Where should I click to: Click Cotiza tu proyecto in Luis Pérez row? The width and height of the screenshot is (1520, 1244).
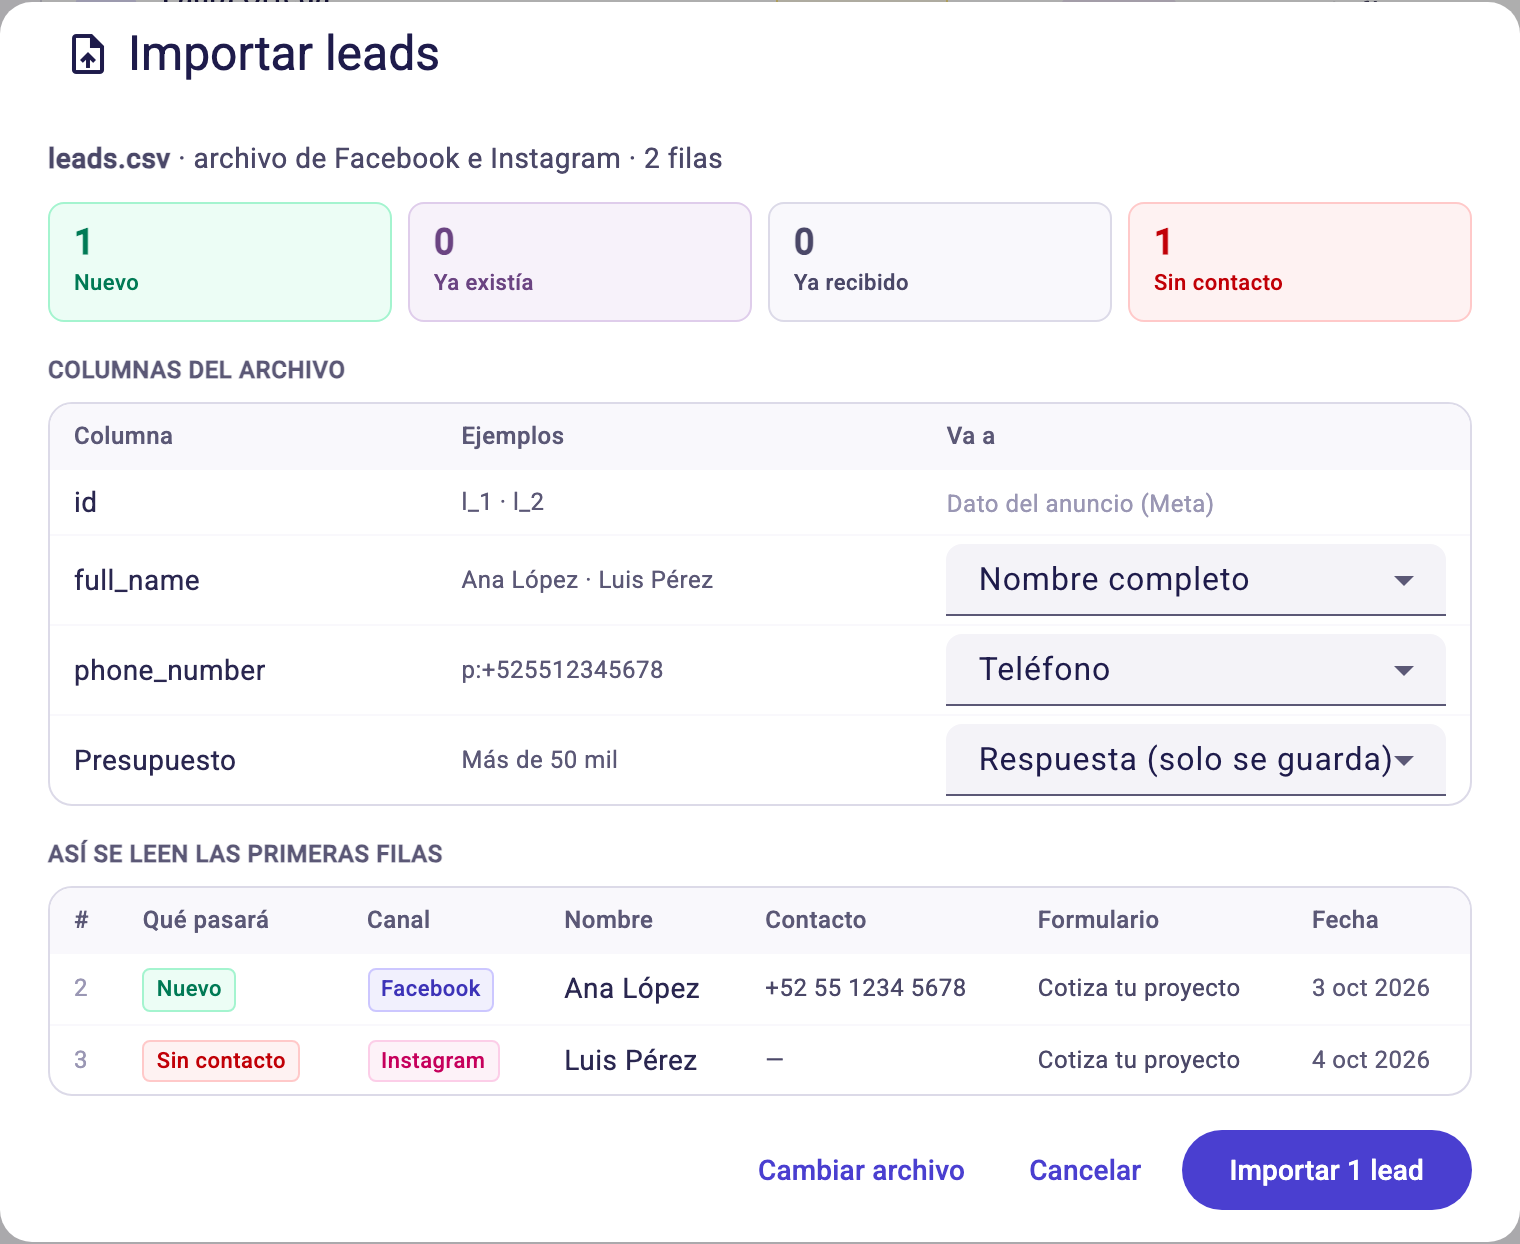[x=1139, y=1060]
